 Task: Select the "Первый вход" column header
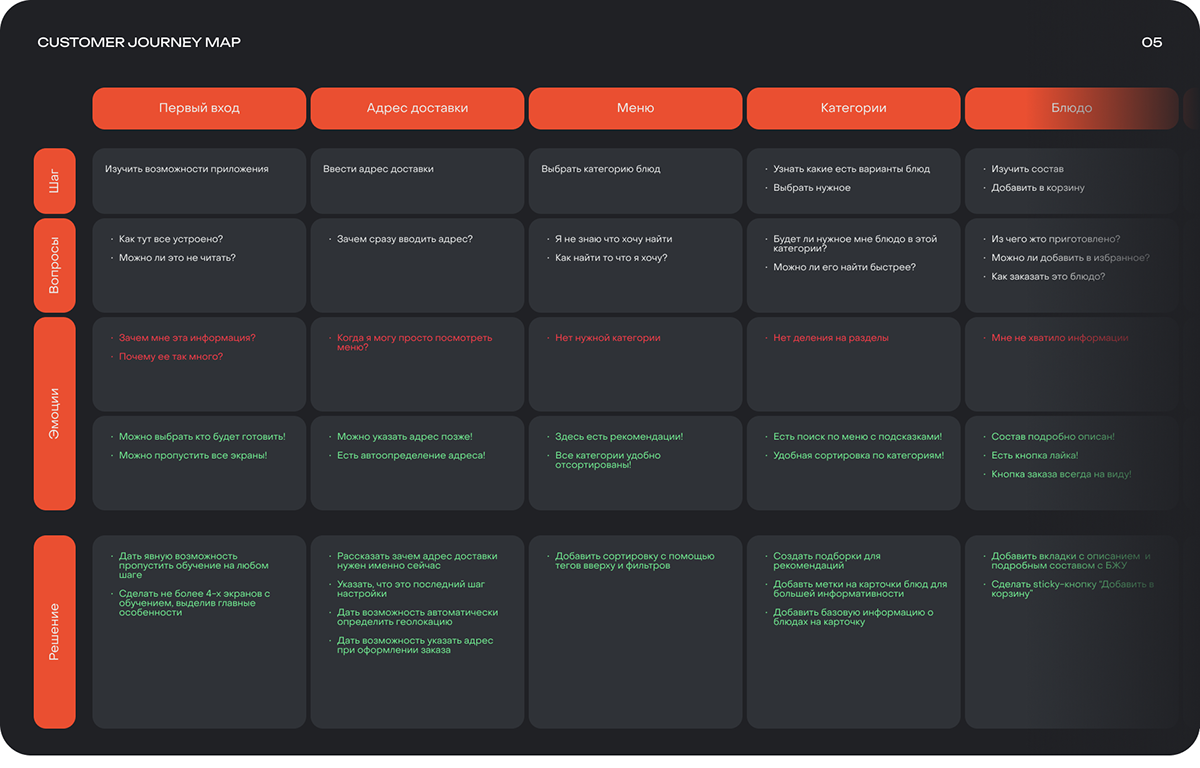click(x=199, y=108)
